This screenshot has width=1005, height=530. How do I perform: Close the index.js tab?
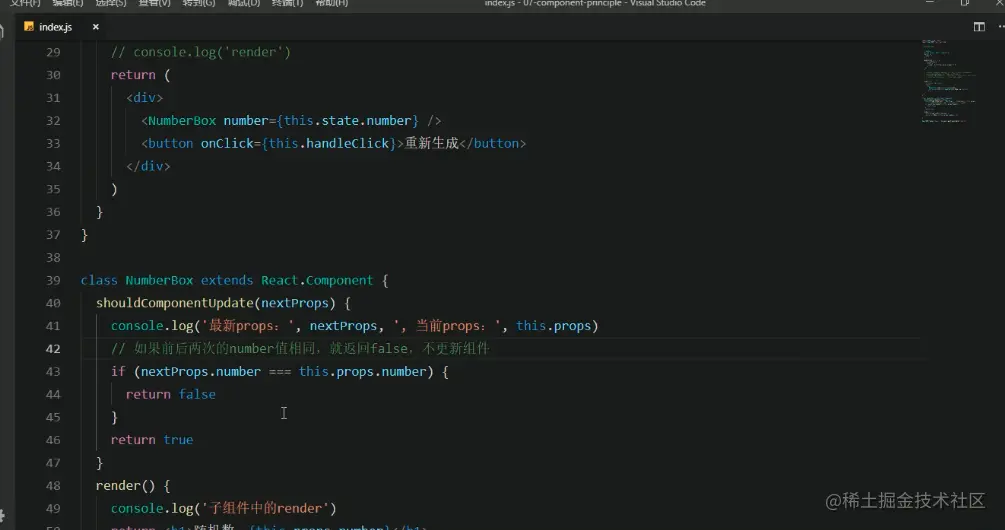coord(96,27)
